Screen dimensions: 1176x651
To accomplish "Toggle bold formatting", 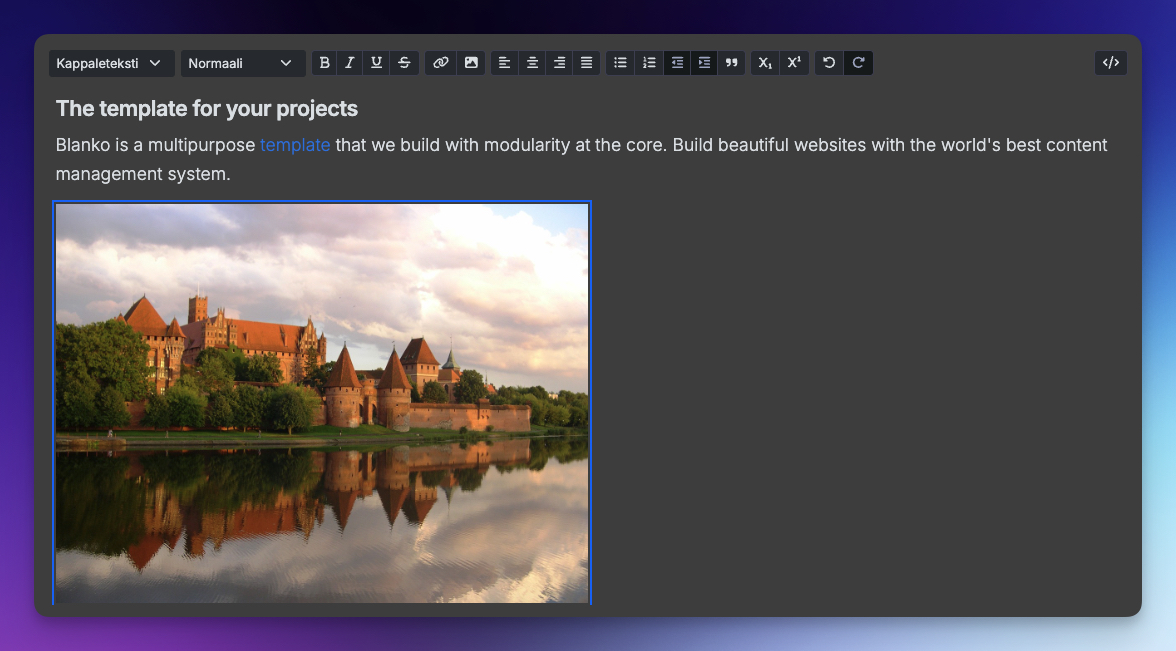I will click(324, 63).
